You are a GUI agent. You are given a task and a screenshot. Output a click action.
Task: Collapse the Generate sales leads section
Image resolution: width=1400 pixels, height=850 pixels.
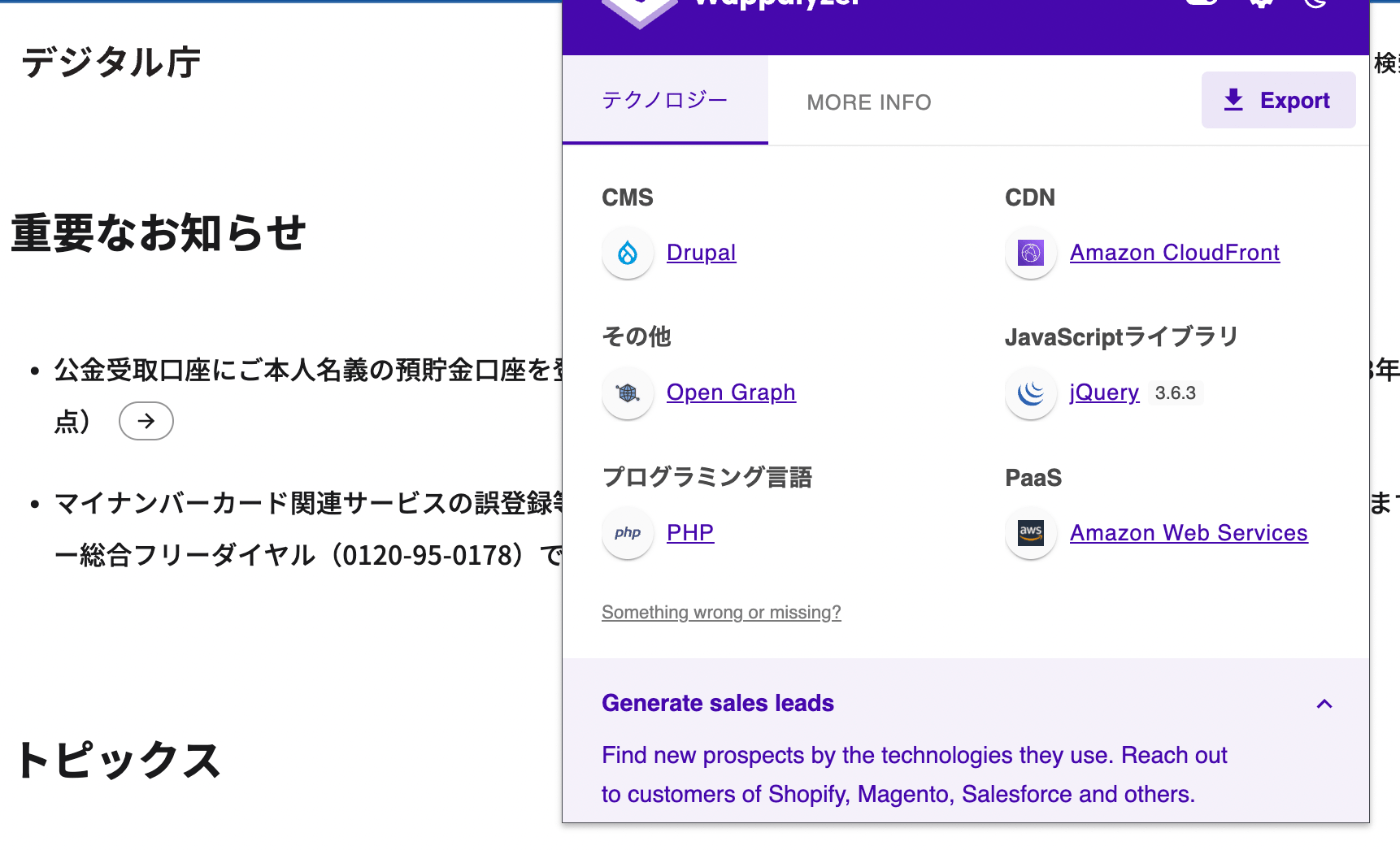[x=1325, y=704]
